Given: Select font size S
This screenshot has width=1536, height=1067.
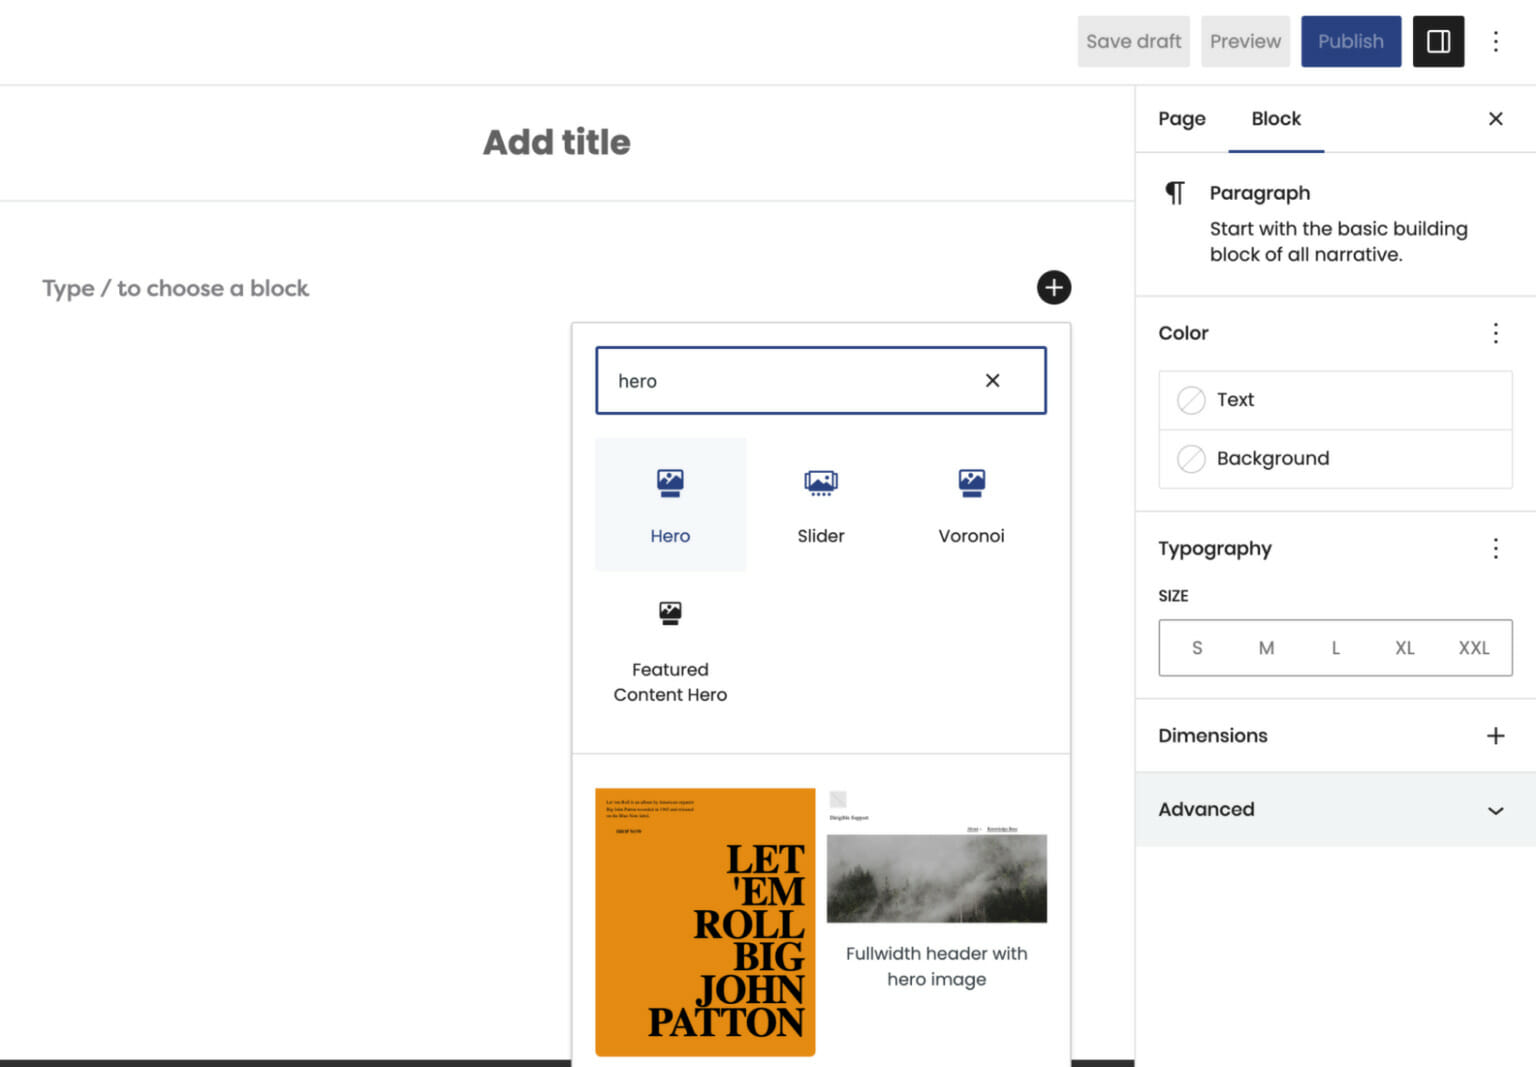Looking at the screenshot, I should 1197,648.
